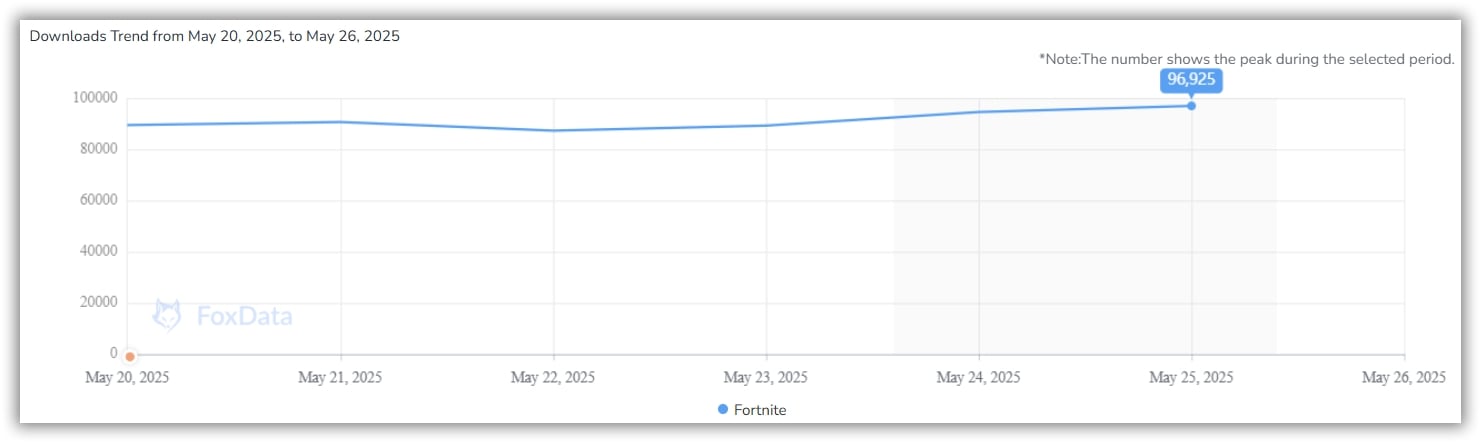1481x443 pixels.
Task: Click the 80000 y-axis value
Action: tap(99, 149)
